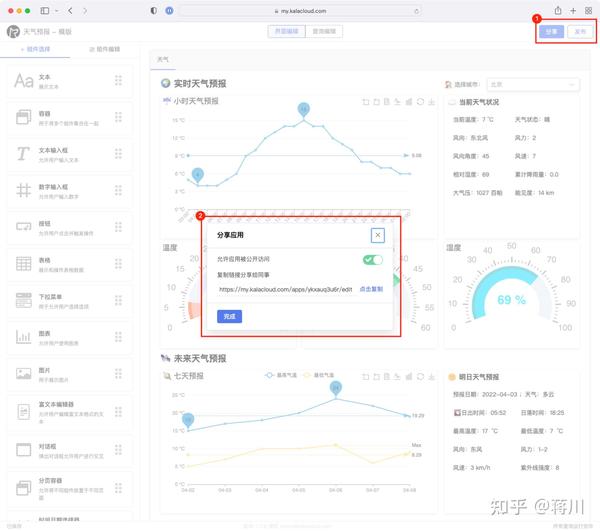Select the 对话框 dialog component icon
Viewport: 600px width, 531px height.
(24, 450)
